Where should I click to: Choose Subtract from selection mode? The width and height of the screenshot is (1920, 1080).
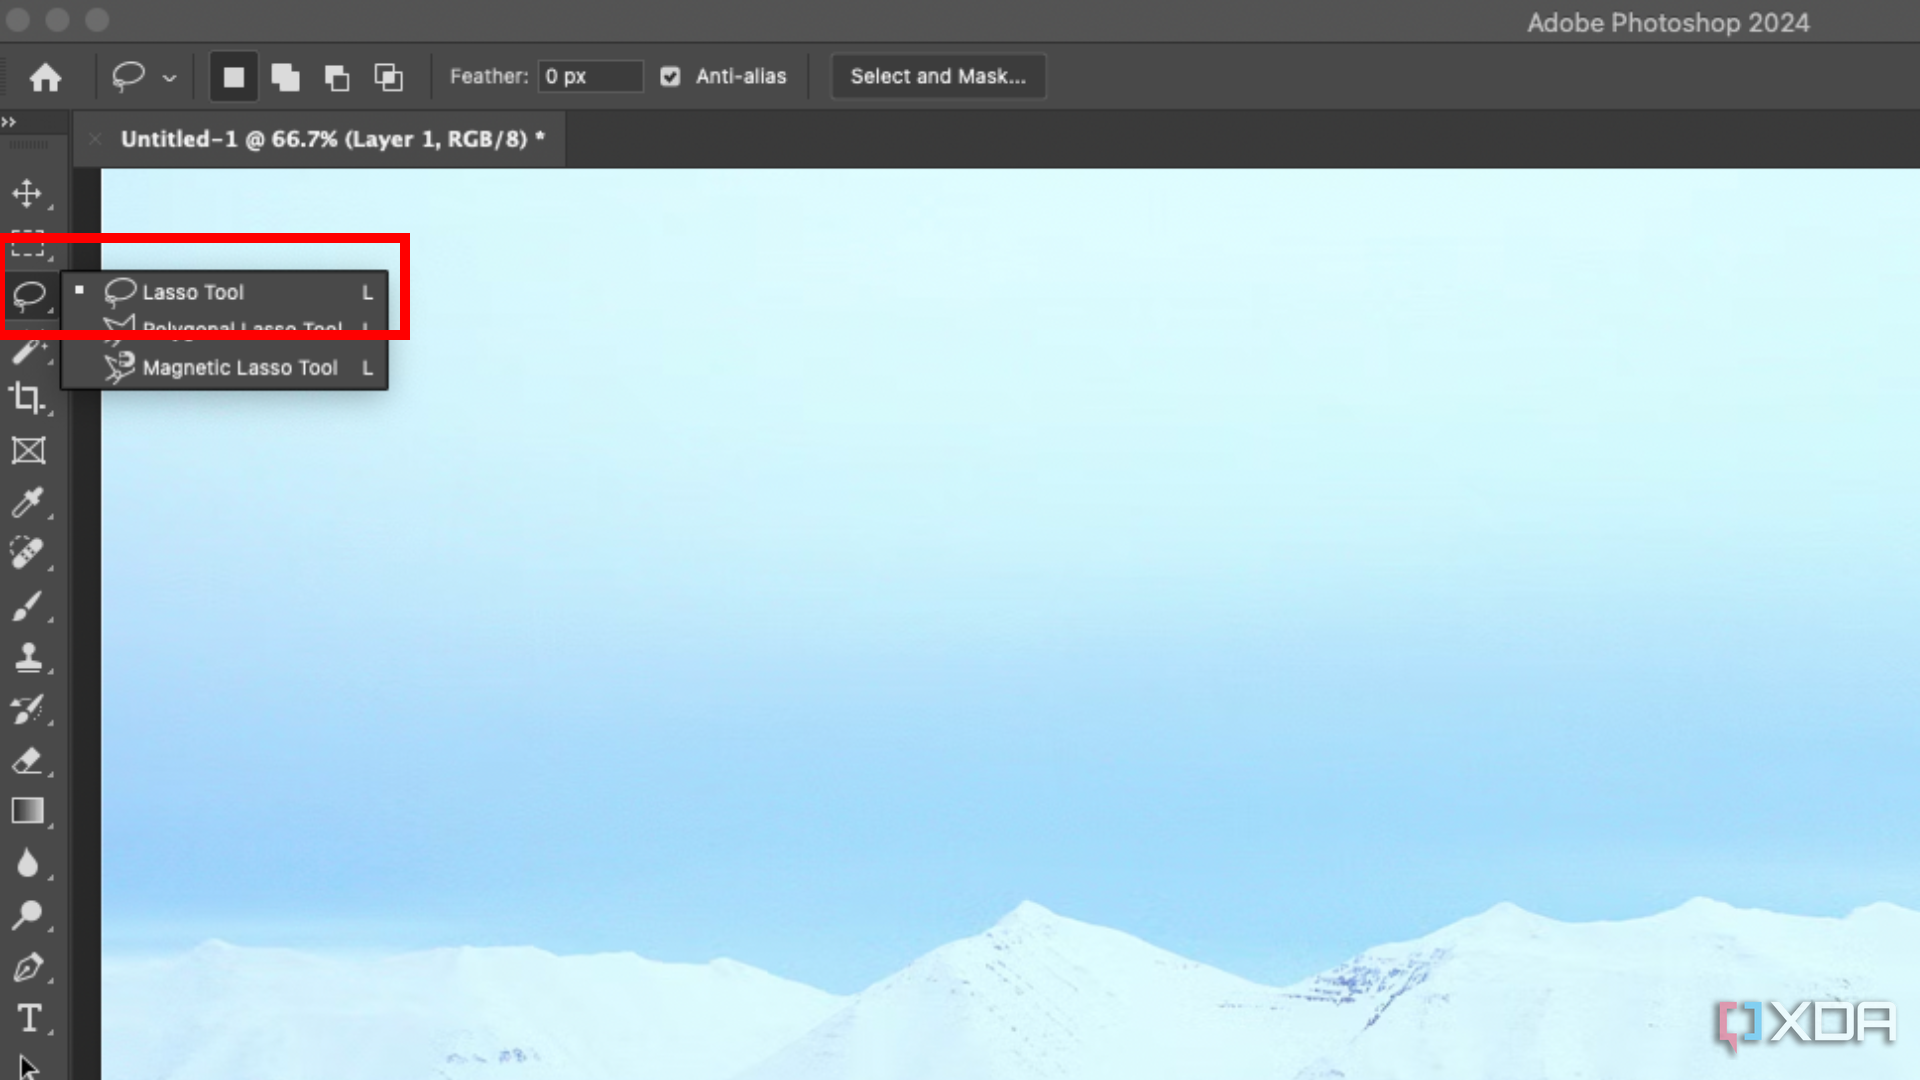[x=337, y=77]
